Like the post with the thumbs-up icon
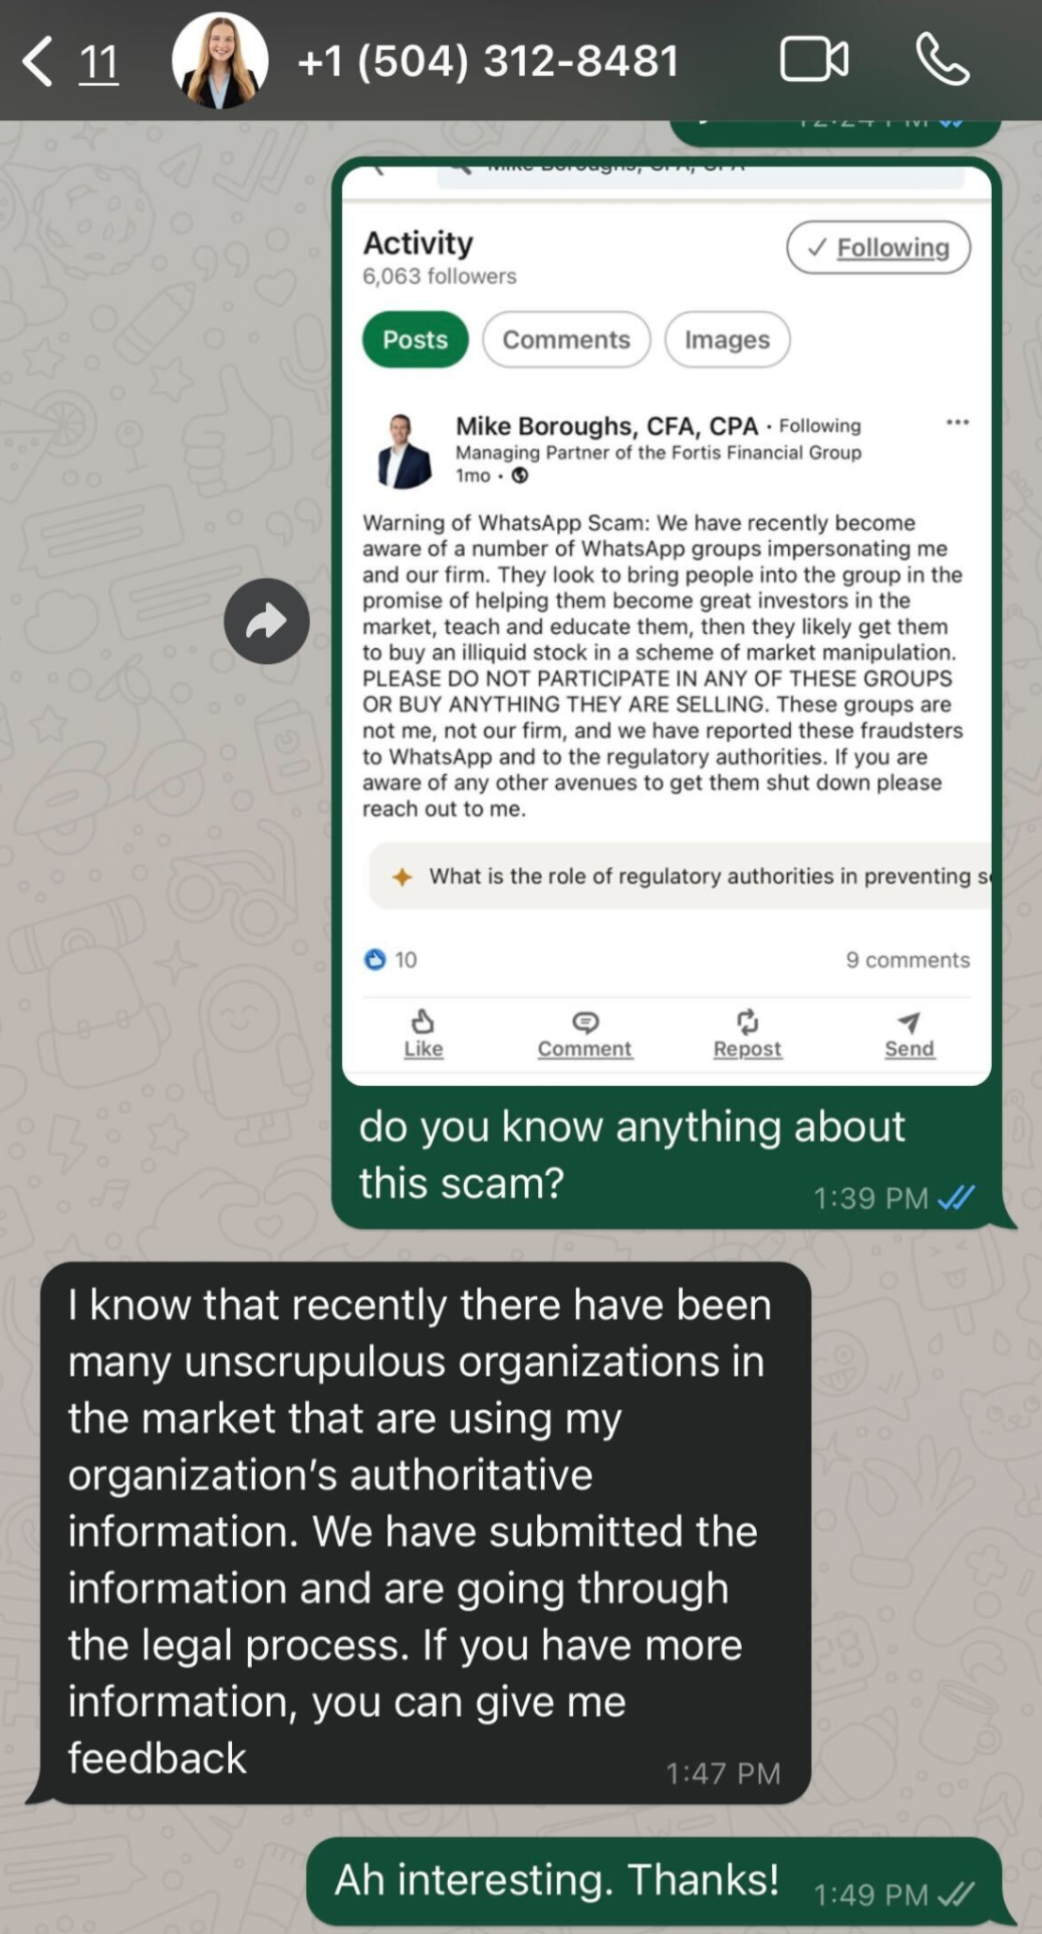This screenshot has width=1042, height=1934. (x=423, y=1034)
